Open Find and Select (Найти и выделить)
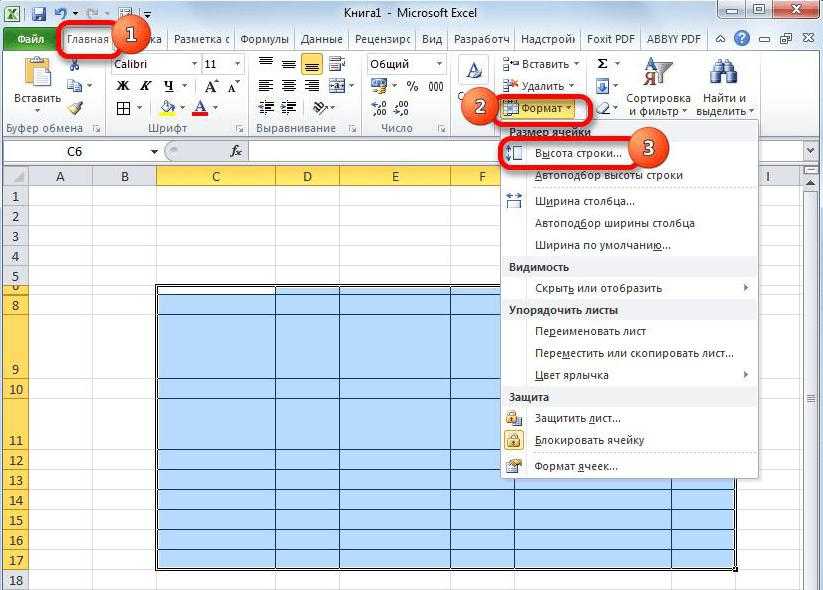 point(723,88)
